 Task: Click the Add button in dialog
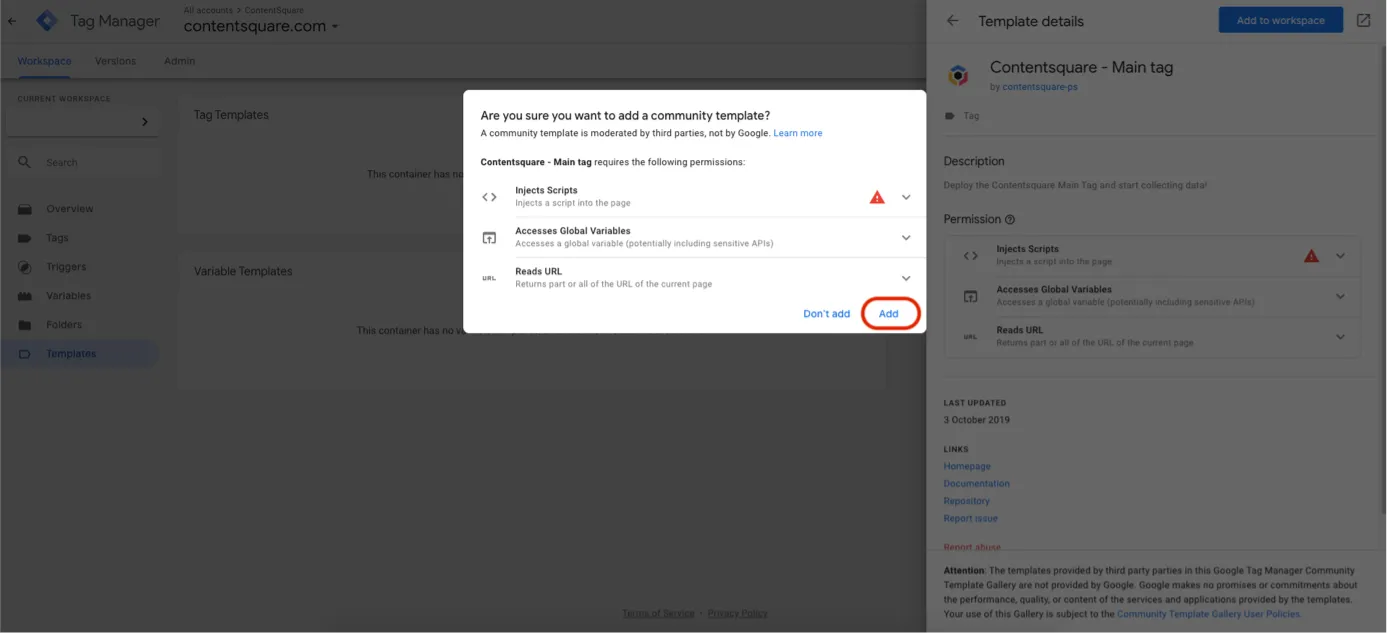[888, 314]
